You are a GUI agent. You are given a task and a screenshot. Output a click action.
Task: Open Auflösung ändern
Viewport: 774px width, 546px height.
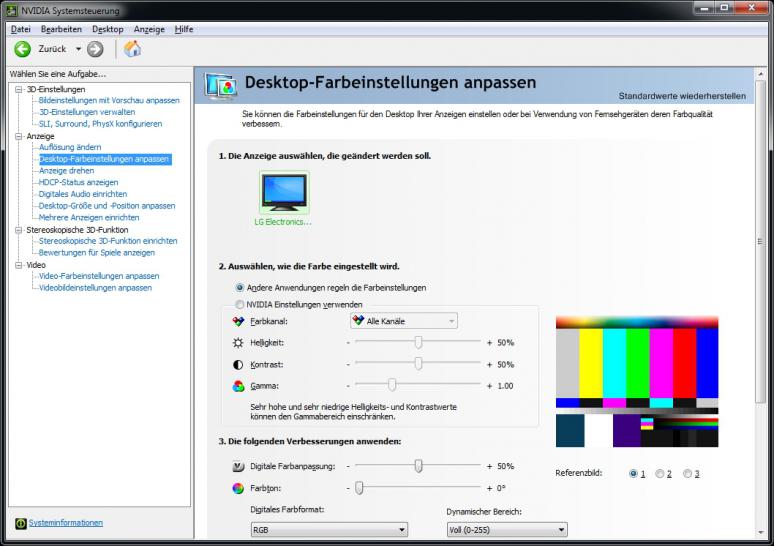click(x=70, y=147)
